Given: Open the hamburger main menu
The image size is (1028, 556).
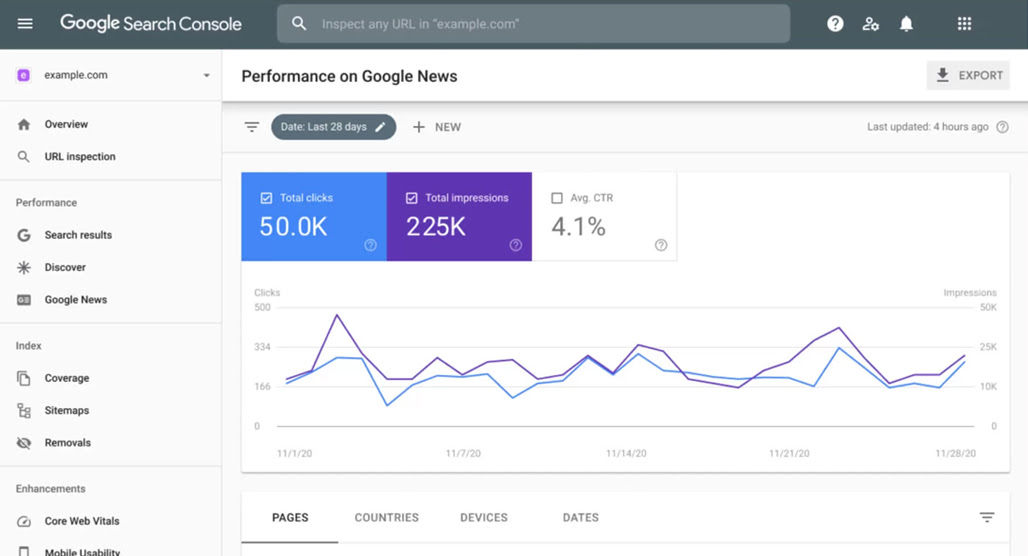Looking at the screenshot, I should click(x=25, y=24).
